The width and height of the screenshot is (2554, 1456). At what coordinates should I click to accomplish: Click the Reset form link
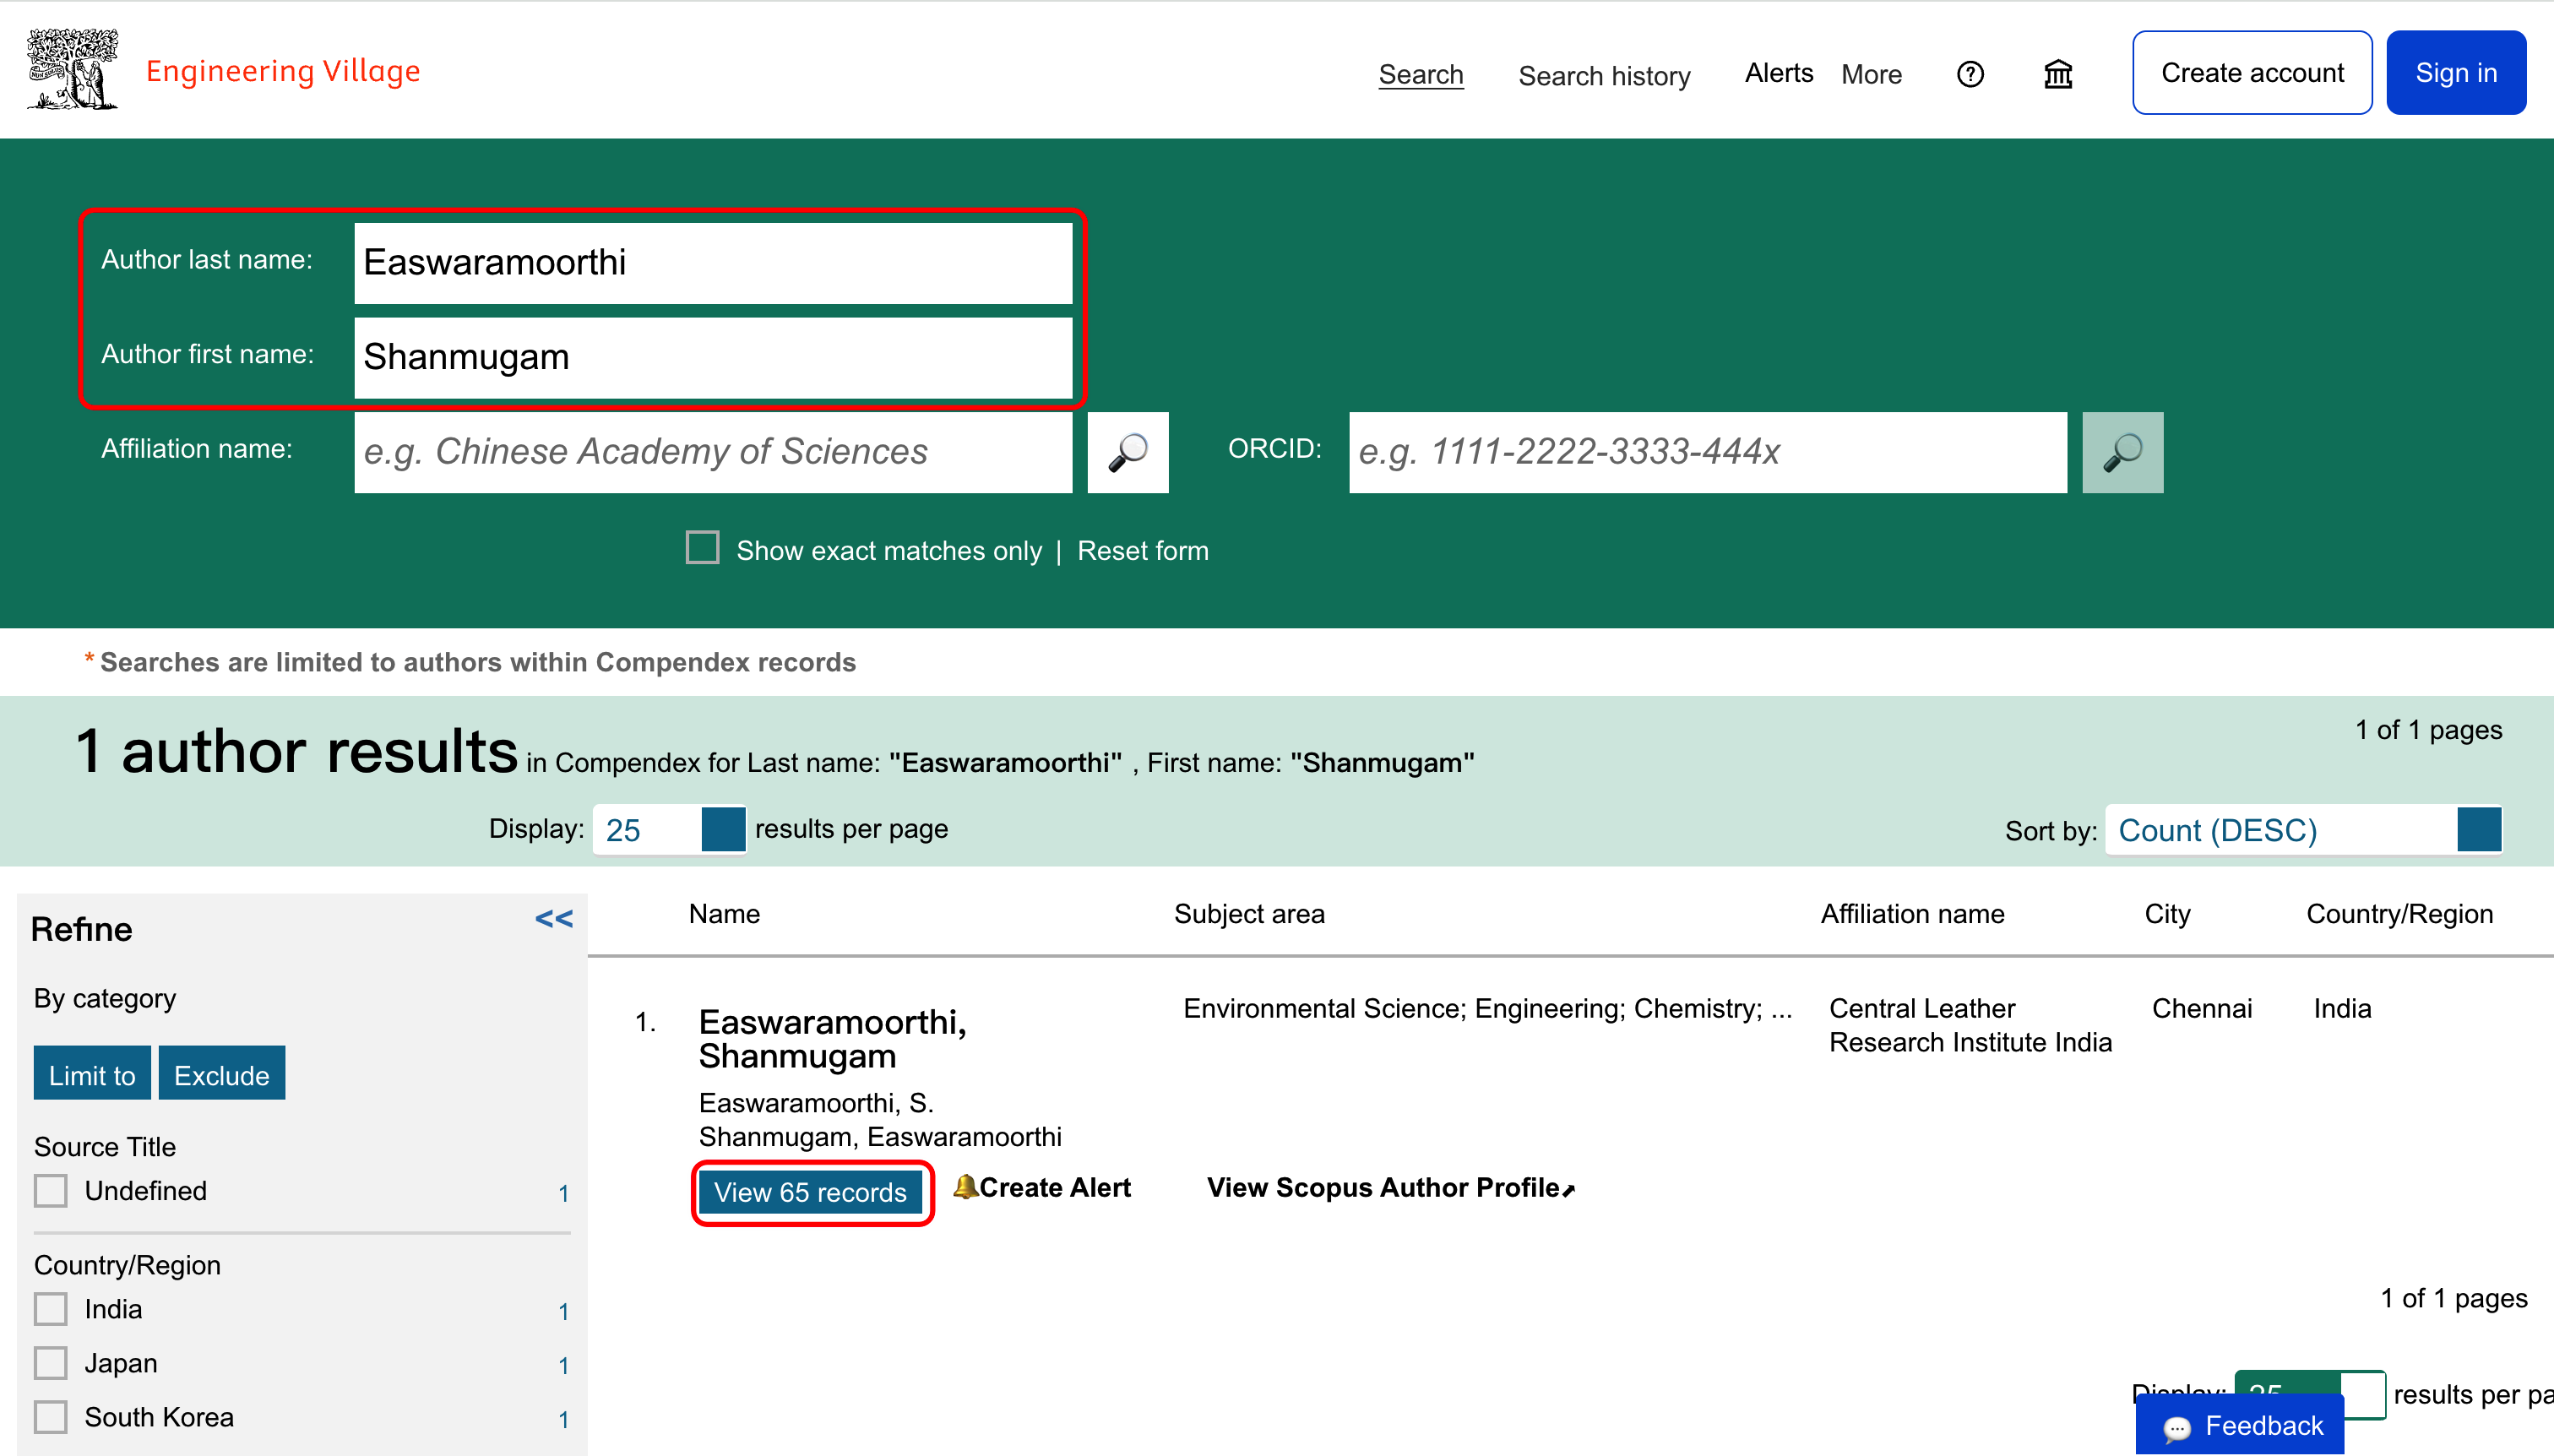coord(1142,550)
